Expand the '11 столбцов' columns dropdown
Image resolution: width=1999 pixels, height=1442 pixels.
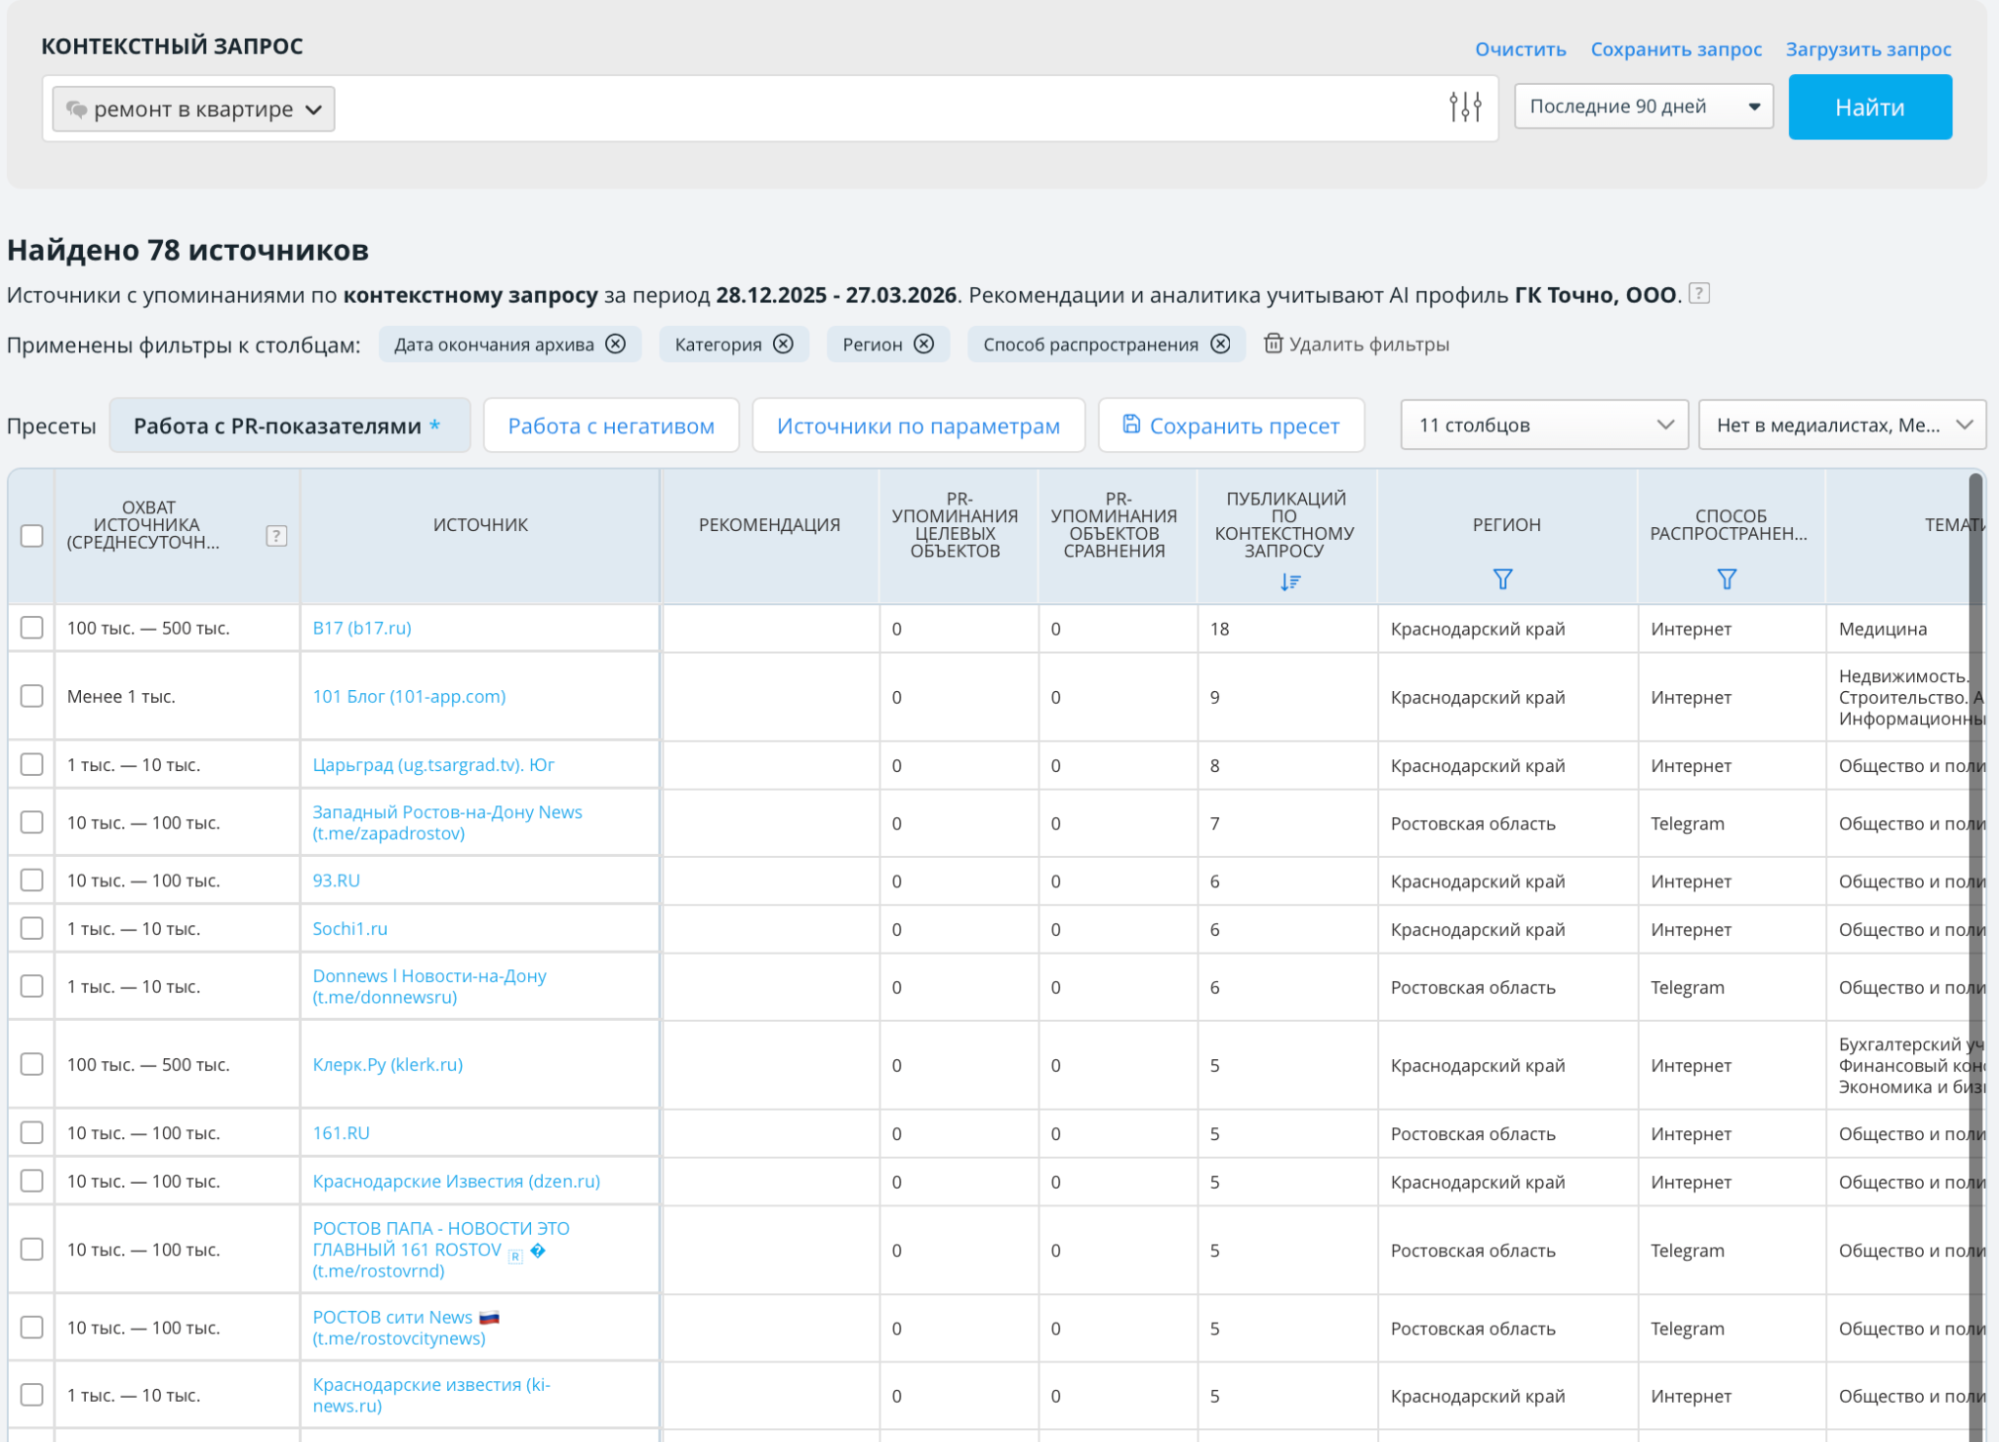click(1544, 425)
